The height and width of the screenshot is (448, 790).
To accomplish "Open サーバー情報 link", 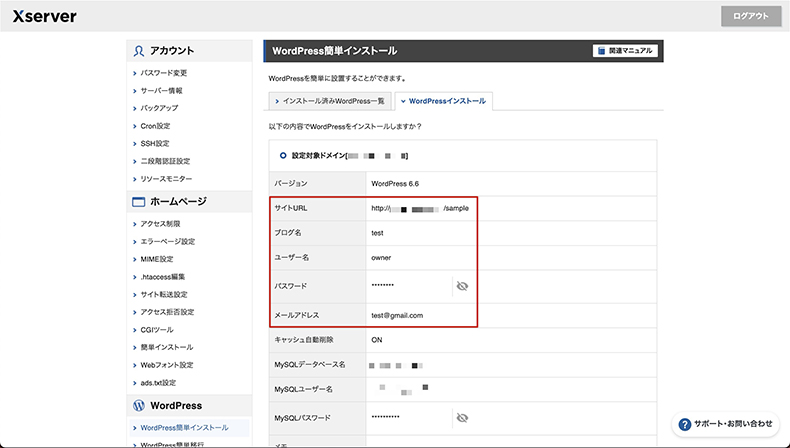I will [161, 91].
